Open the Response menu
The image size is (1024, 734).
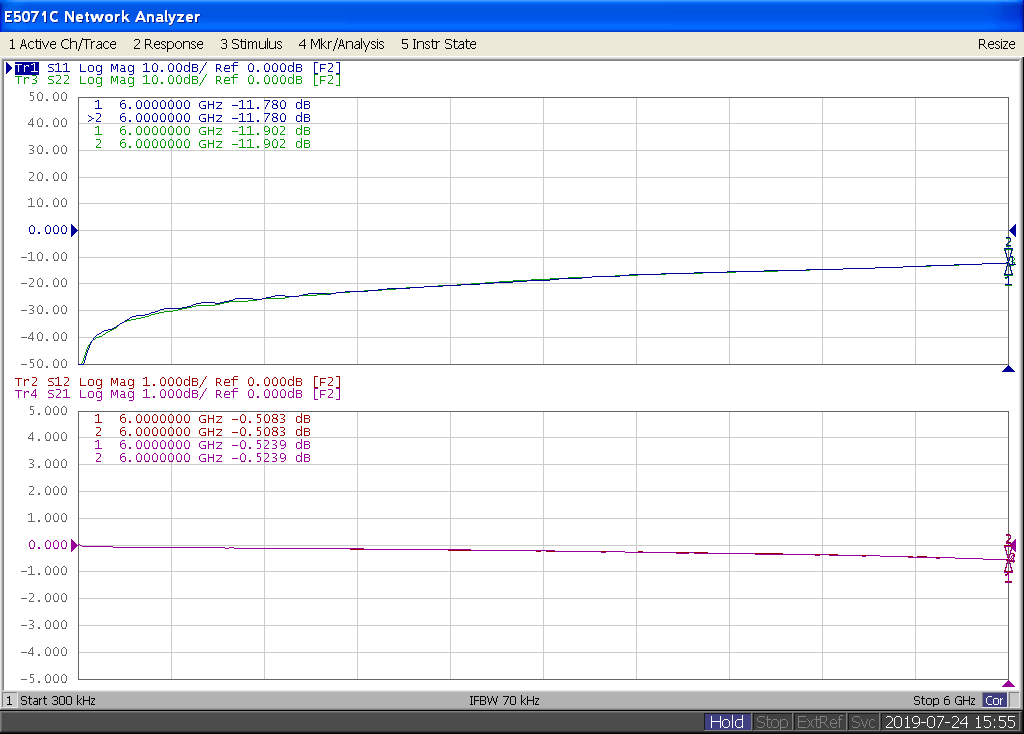click(168, 44)
